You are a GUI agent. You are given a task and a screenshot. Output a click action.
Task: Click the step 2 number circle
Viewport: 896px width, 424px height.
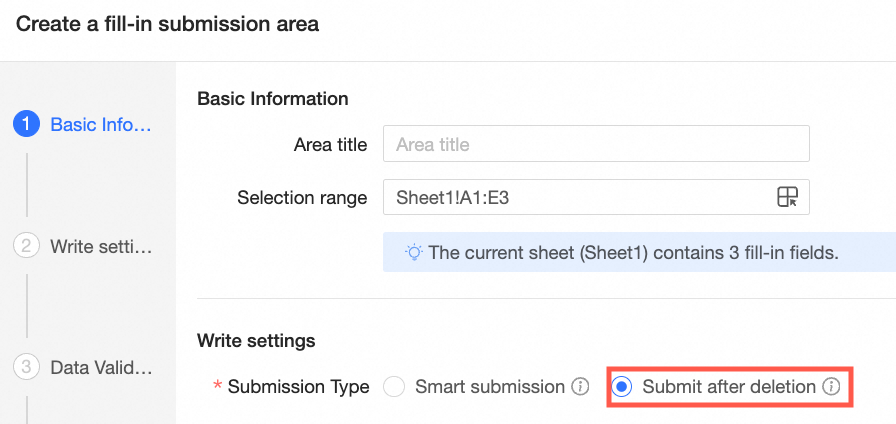click(x=26, y=246)
